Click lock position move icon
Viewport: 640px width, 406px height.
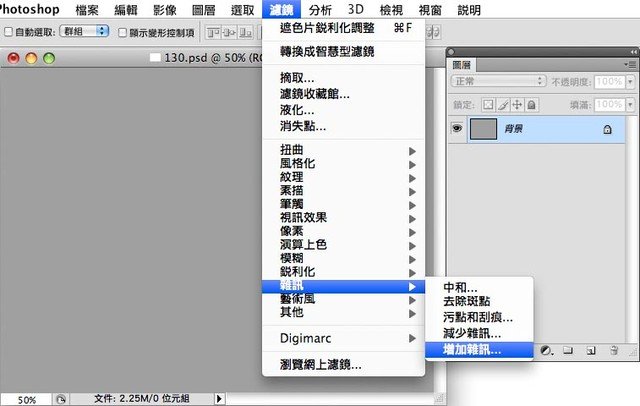click(517, 105)
